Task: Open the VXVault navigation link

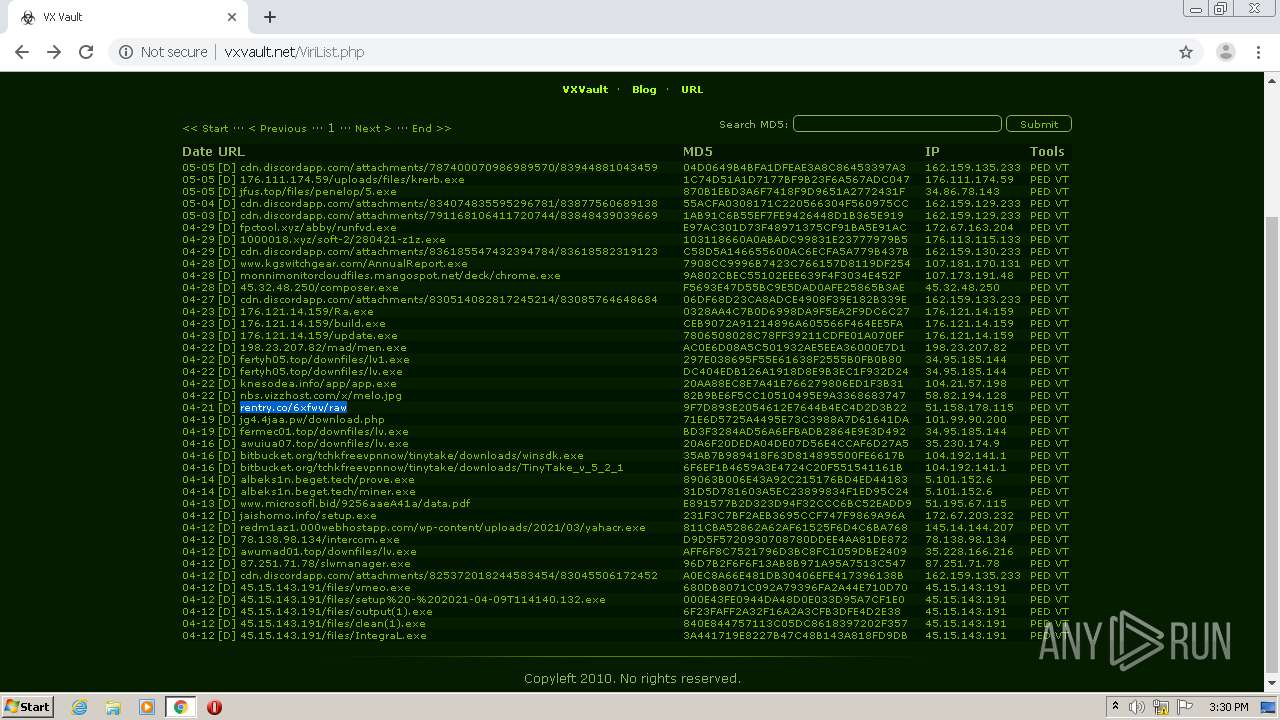Action: (x=585, y=89)
